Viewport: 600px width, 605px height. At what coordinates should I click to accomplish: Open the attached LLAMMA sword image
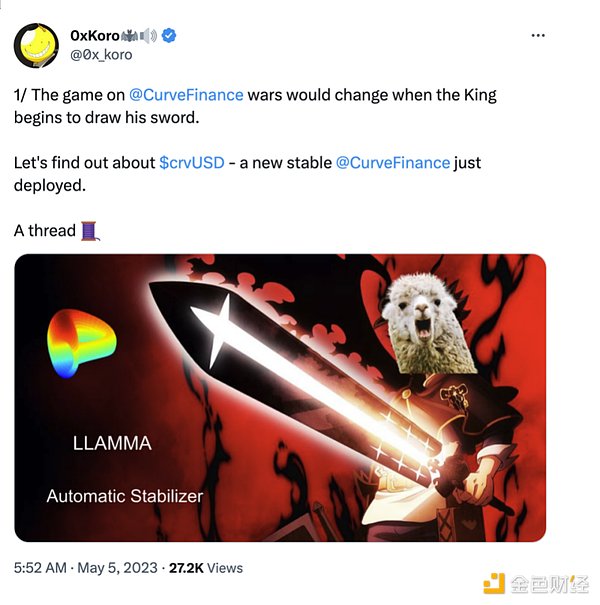coord(280,398)
